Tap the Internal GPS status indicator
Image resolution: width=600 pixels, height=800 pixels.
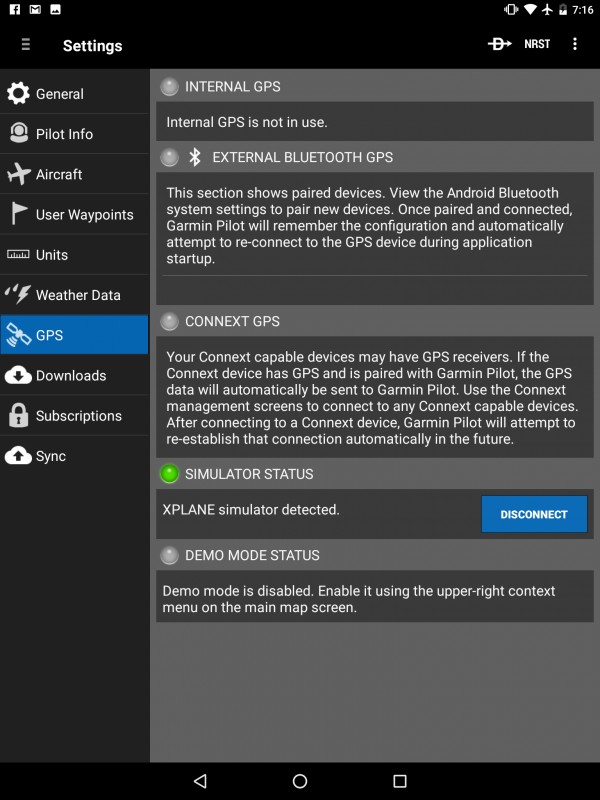coord(169,87)
